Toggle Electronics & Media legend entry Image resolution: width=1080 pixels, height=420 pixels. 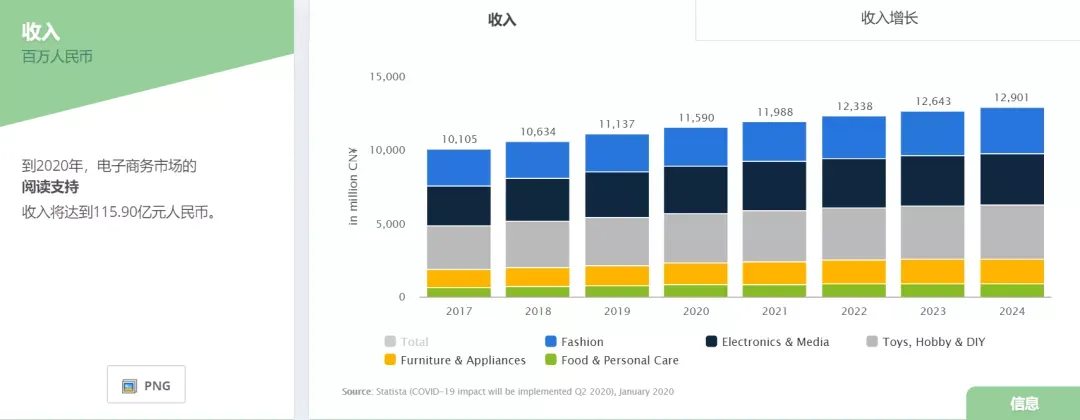coord(767,342)
